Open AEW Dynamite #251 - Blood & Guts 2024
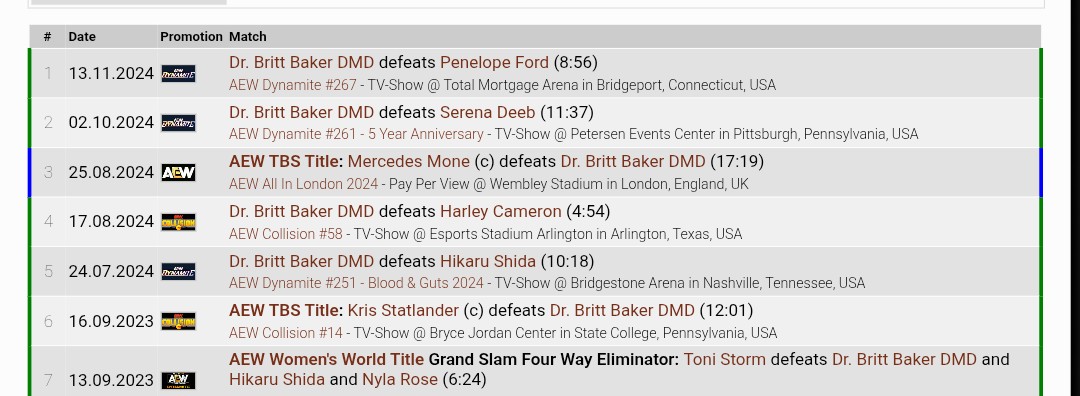This screenshot has height=396, width=1080. [357, 283]
